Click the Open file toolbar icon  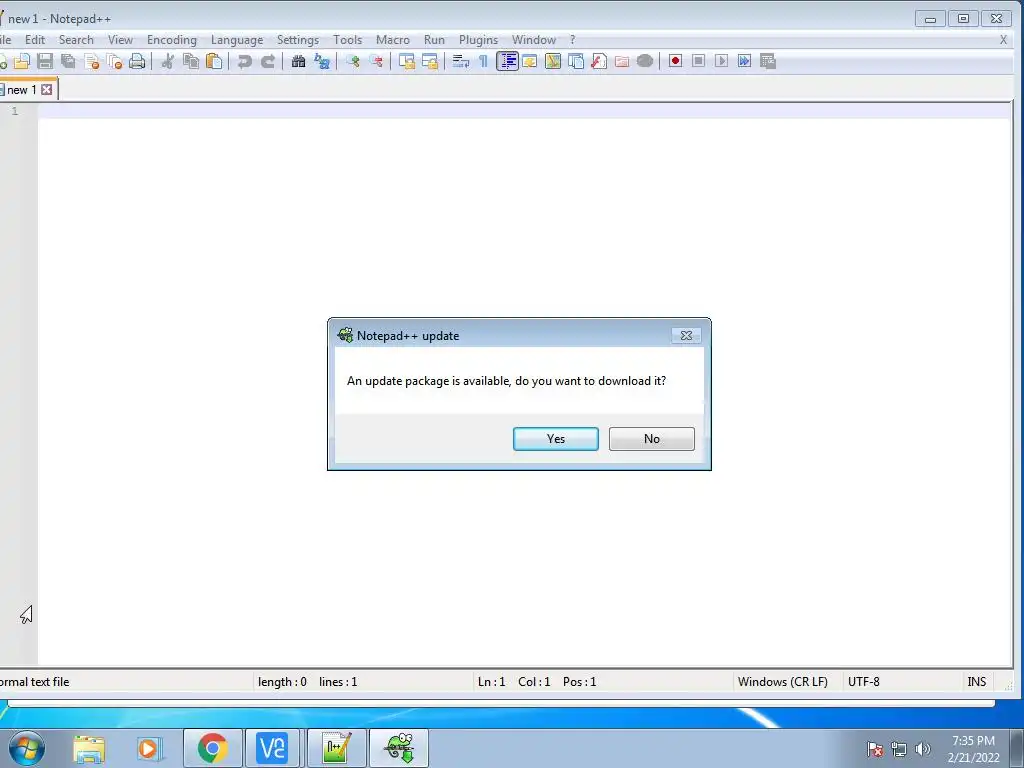[22, 61]
